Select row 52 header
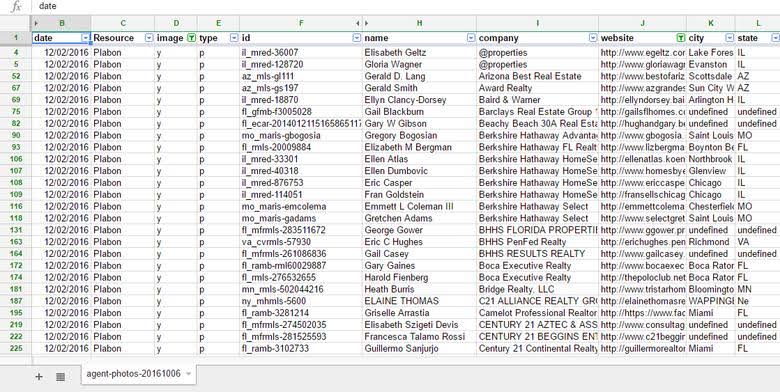Screen dimensions: 780x392 pos(16,76)
